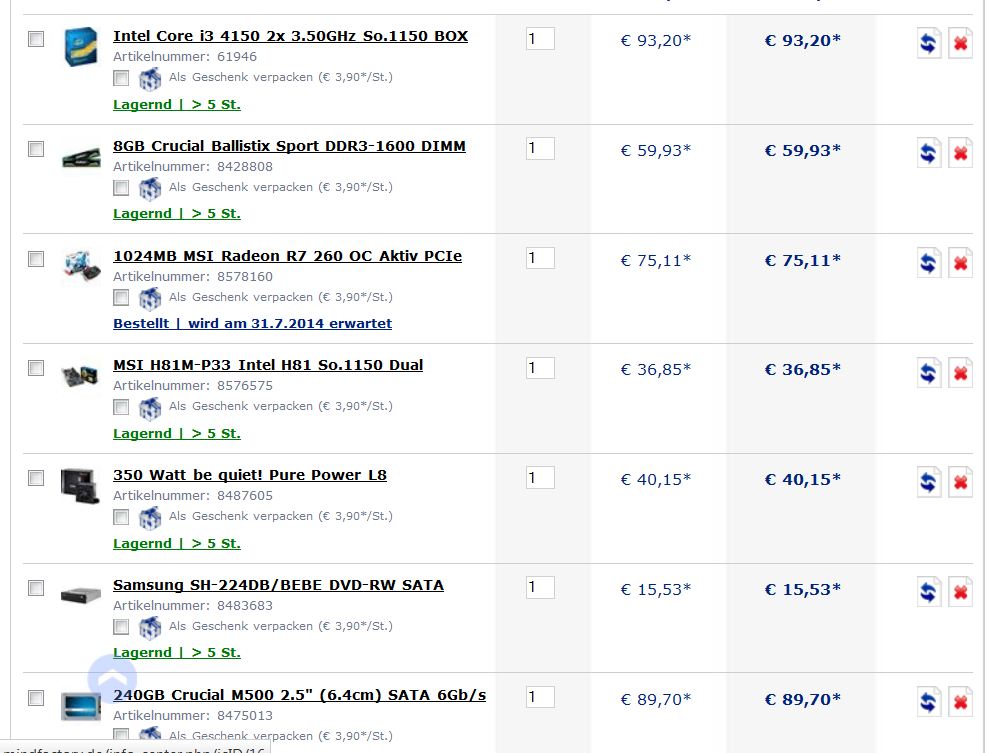Remove MSI Radeon R7 260 from cart
The image size is (988, 753).
960,263
